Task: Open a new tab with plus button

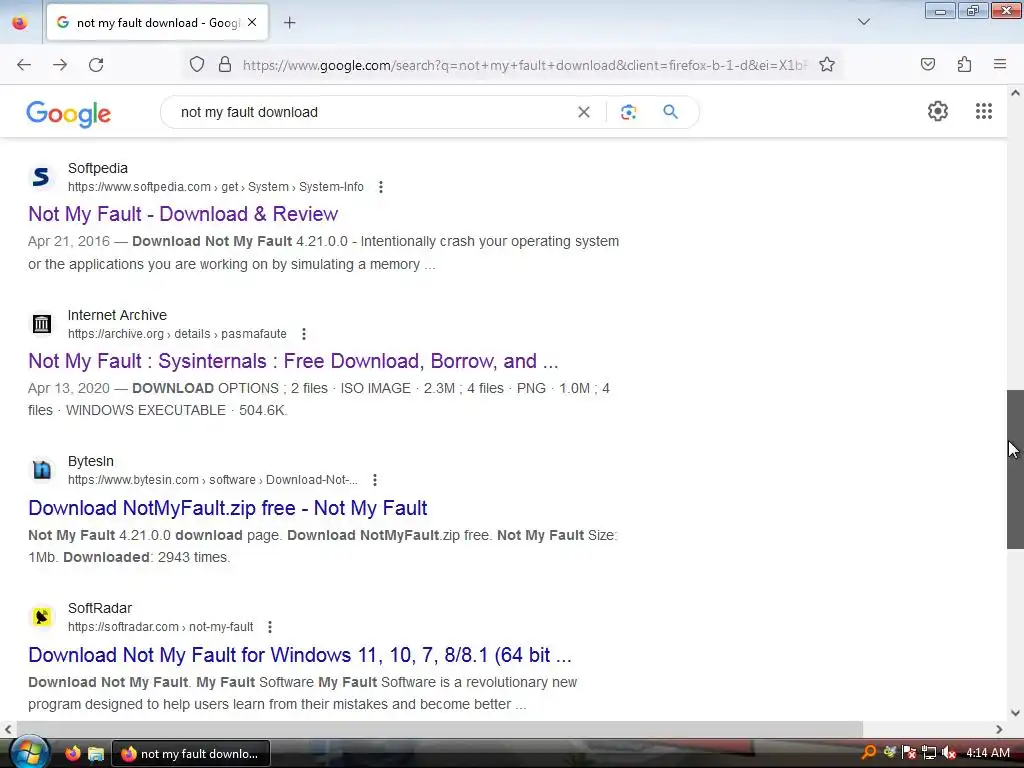Action: (x=289, y=23)
